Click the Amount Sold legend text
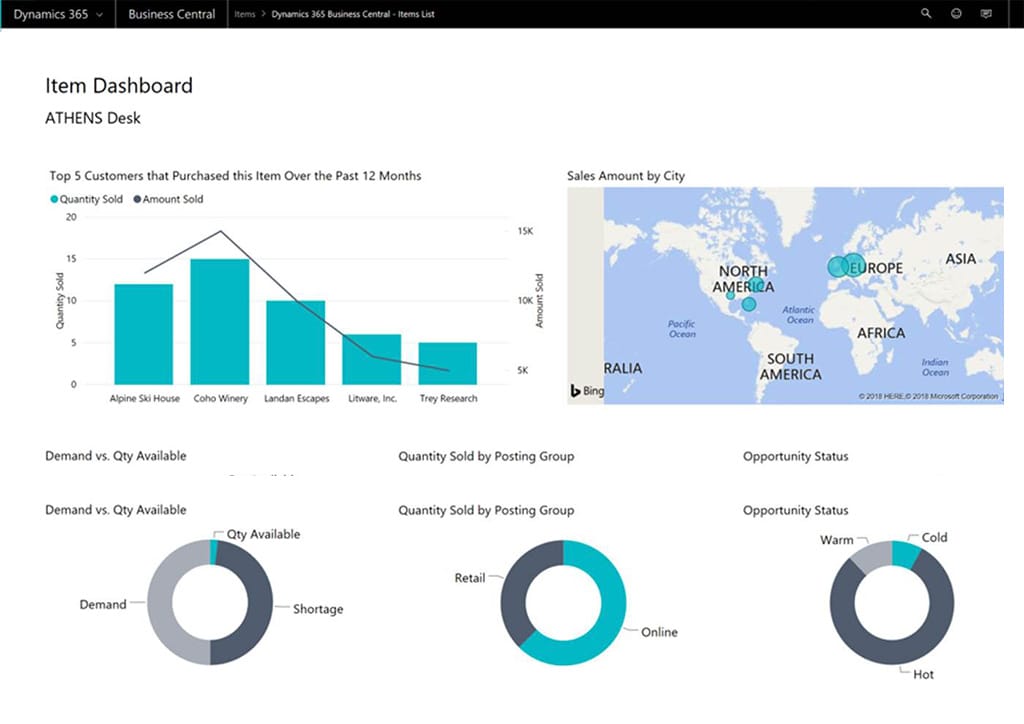This screenshot has height=724, width=1024. click(172, 199)
